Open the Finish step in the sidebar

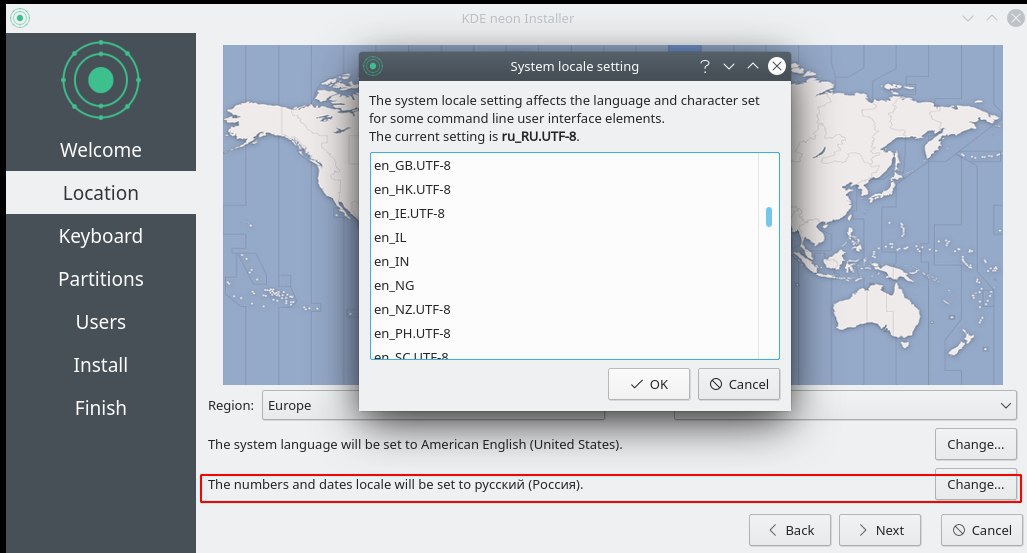pyautogui.click(x=101, y=408)
